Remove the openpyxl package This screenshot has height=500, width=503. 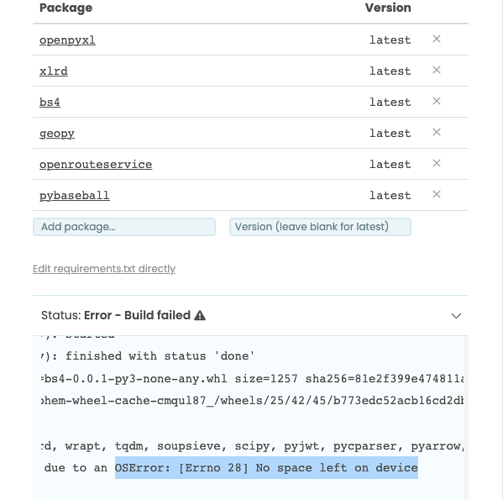click(x=436, y=39)
